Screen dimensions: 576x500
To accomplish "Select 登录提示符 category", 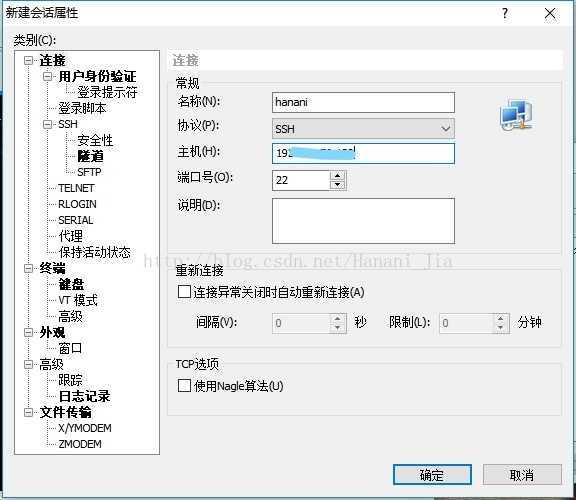I will pos(107,92).
